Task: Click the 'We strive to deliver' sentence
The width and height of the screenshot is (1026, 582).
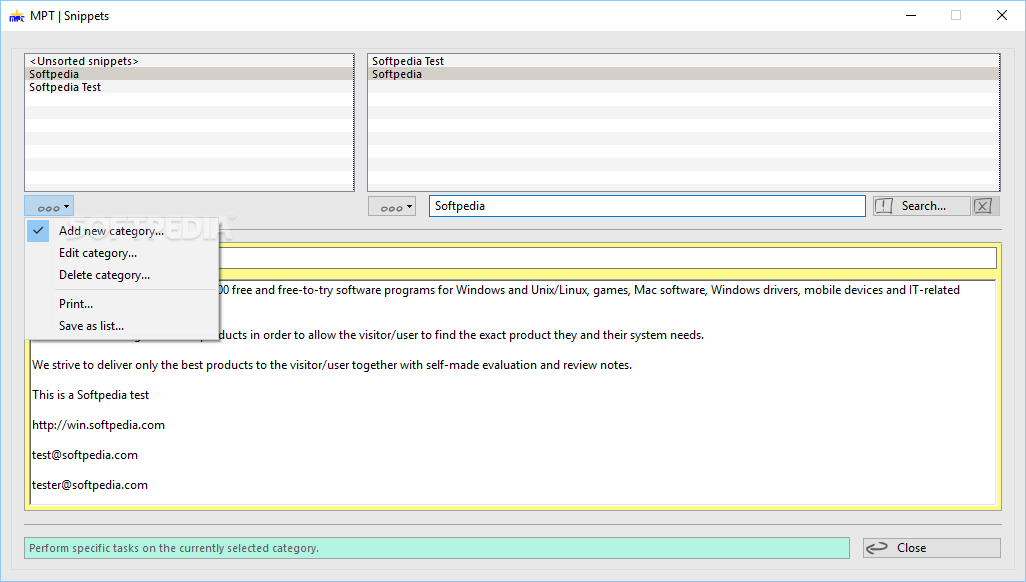Action: point(332,365)
